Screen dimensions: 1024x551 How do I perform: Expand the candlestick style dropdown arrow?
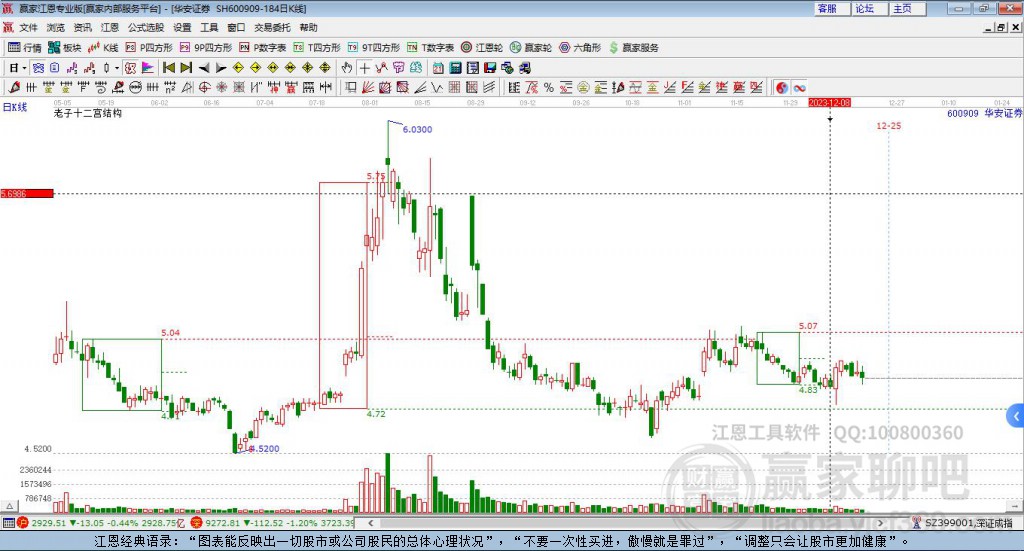click(117, 68)
